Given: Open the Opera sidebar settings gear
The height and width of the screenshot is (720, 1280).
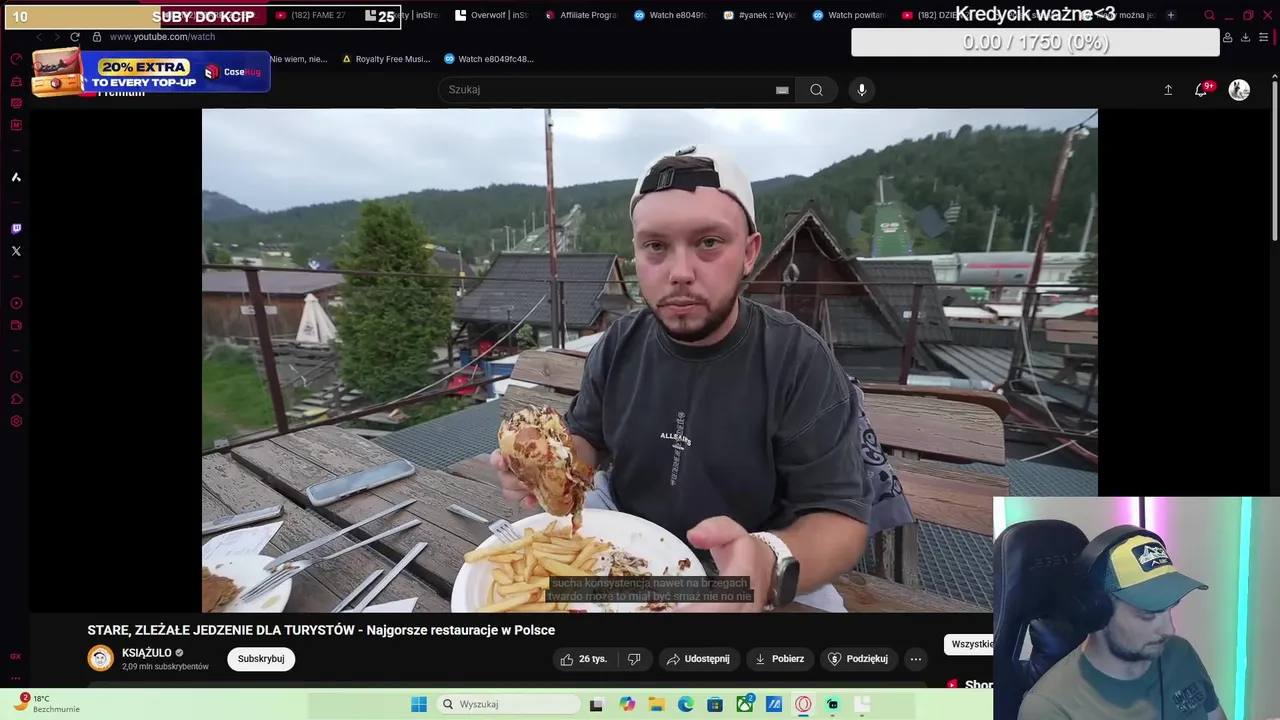Looking at the screenshot, I should point(16,421).
